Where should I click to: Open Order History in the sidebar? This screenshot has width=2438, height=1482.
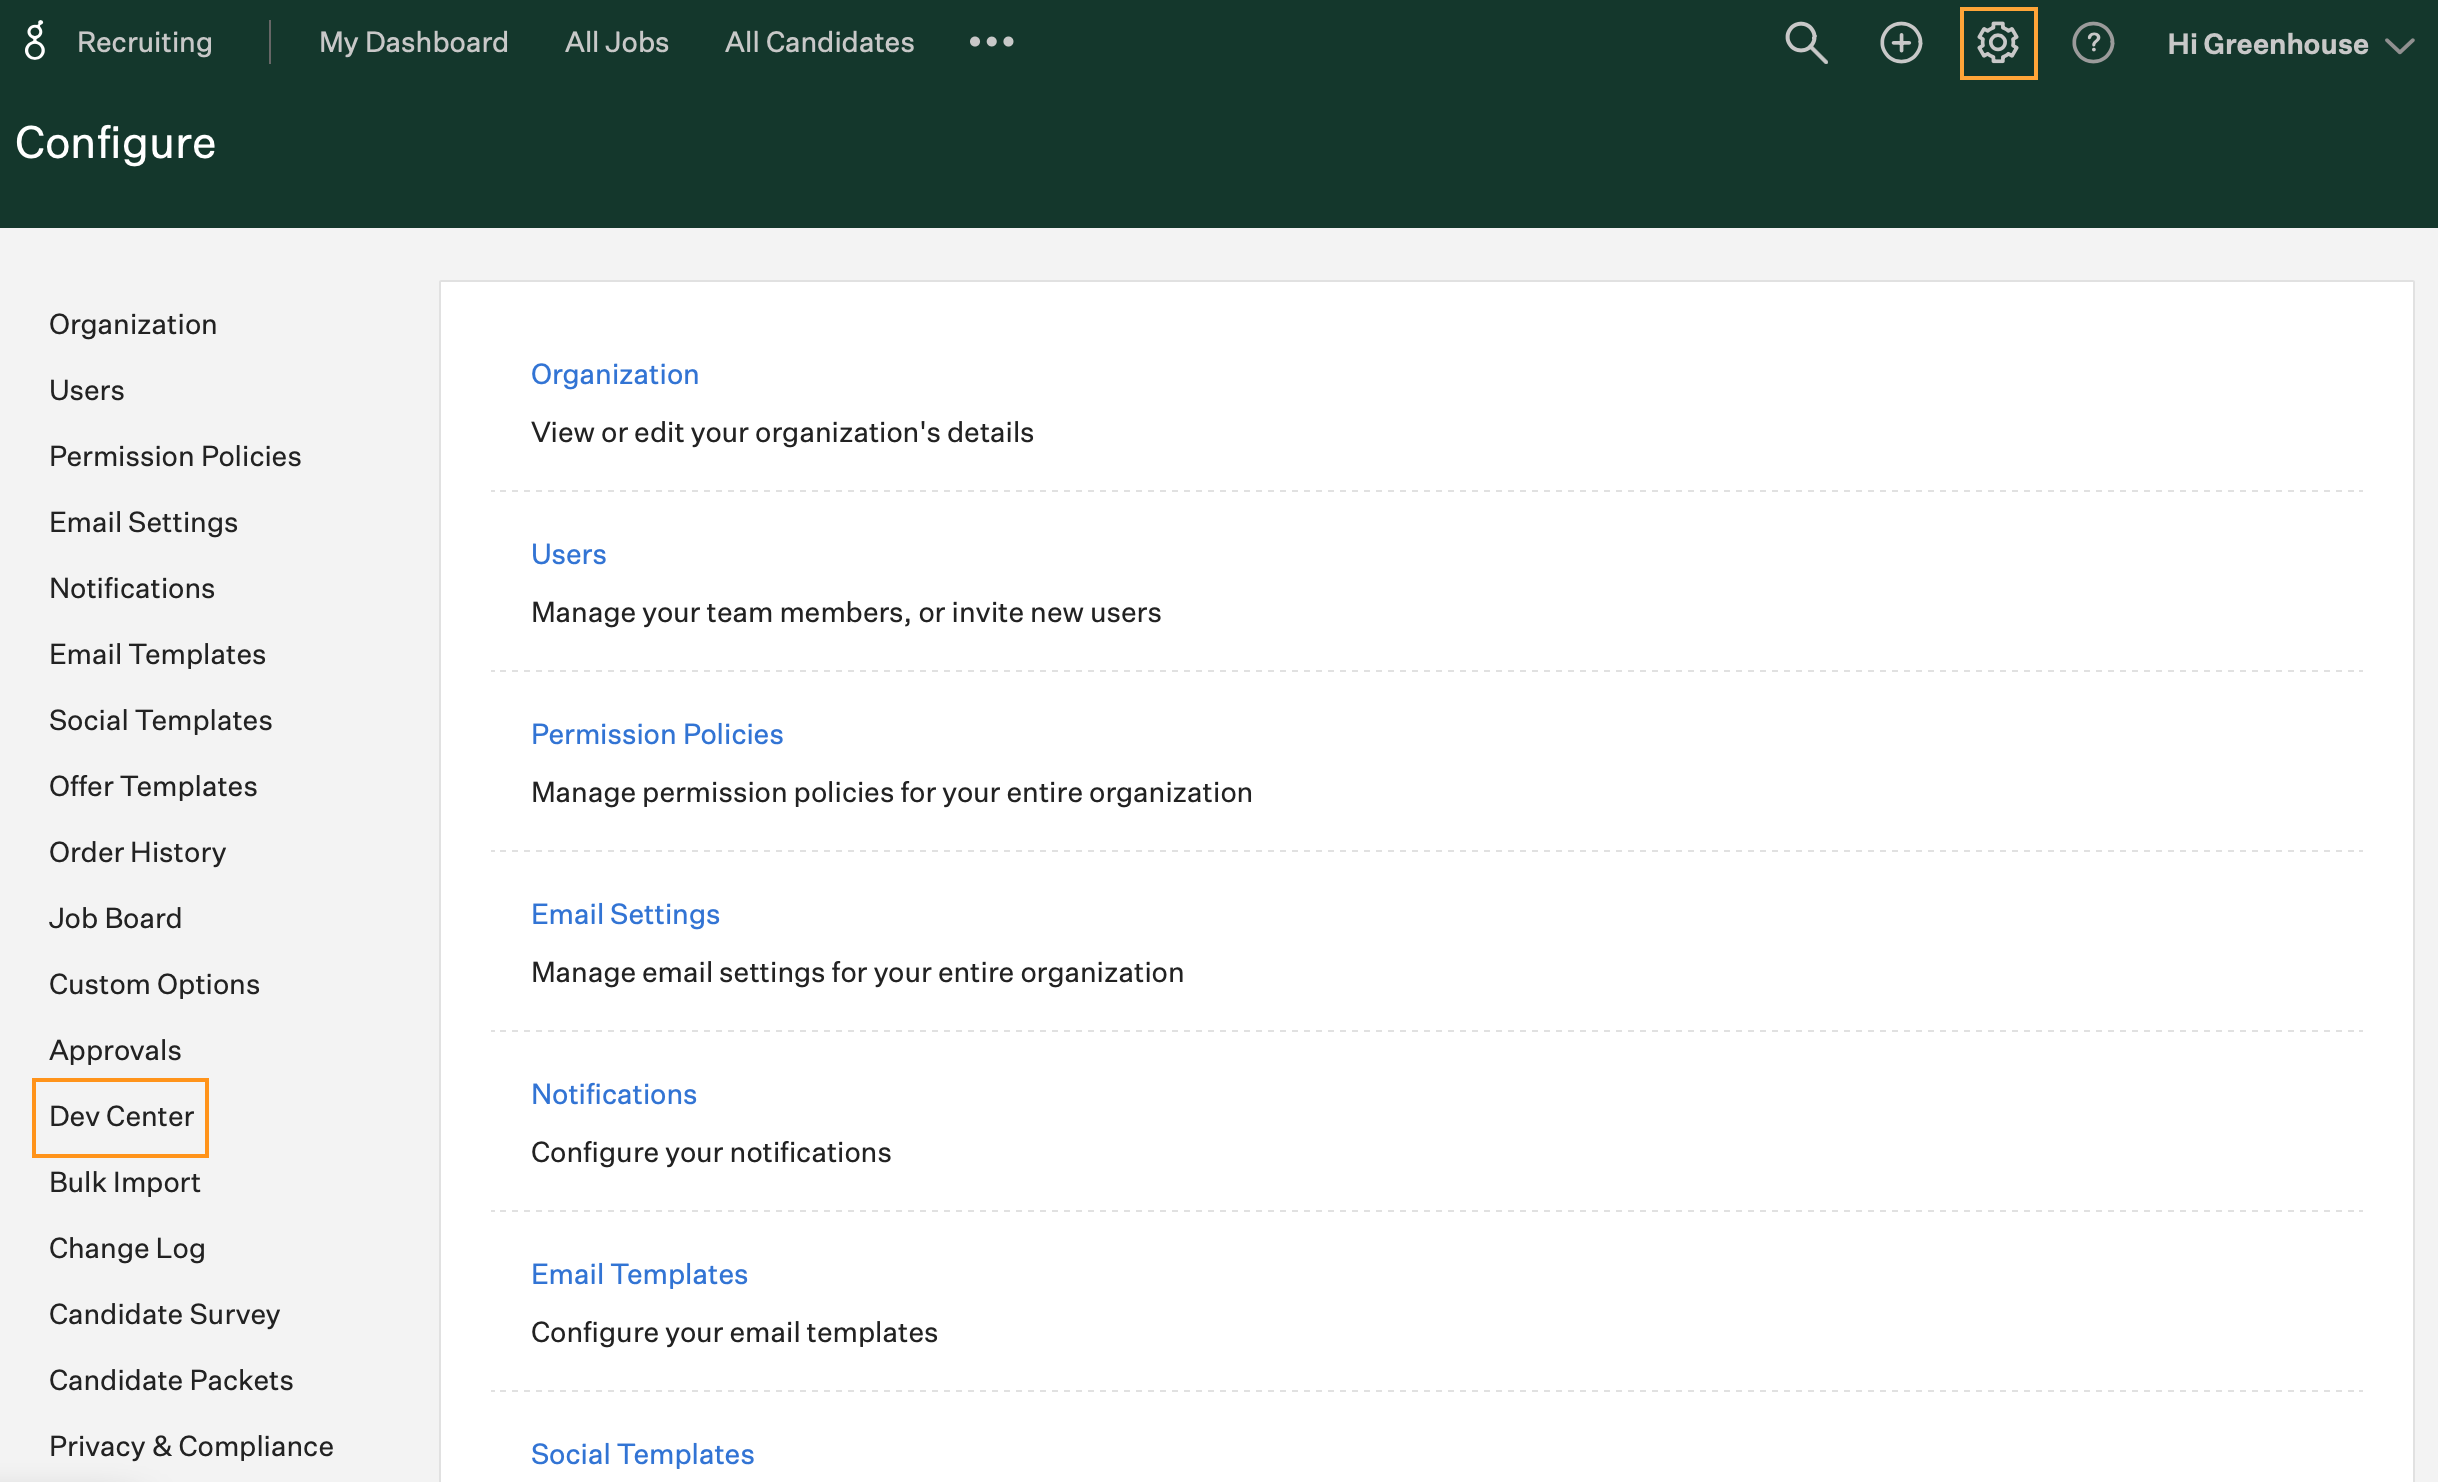coord(137,852)
